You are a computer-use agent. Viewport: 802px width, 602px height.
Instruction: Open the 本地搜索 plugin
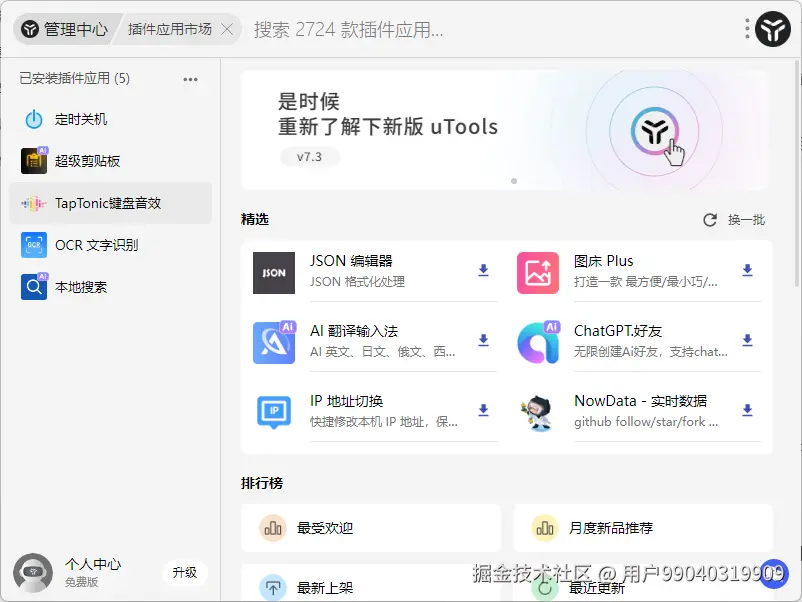110,287
